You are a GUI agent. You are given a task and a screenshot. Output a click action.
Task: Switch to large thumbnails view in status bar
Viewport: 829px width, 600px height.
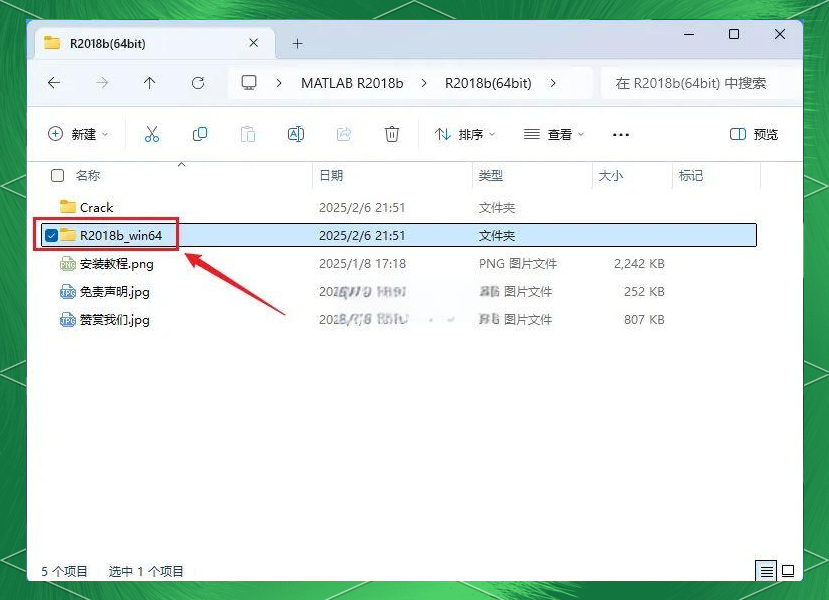coord(788,571)
